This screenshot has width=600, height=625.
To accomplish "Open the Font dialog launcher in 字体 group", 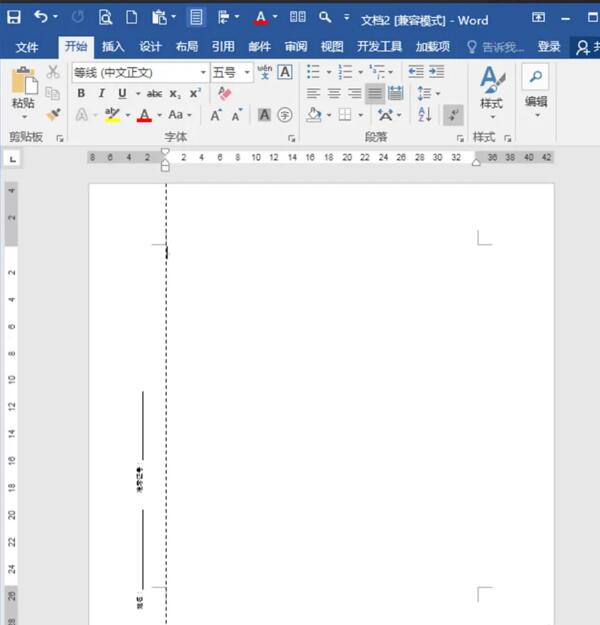I will (x=291, y=138).
